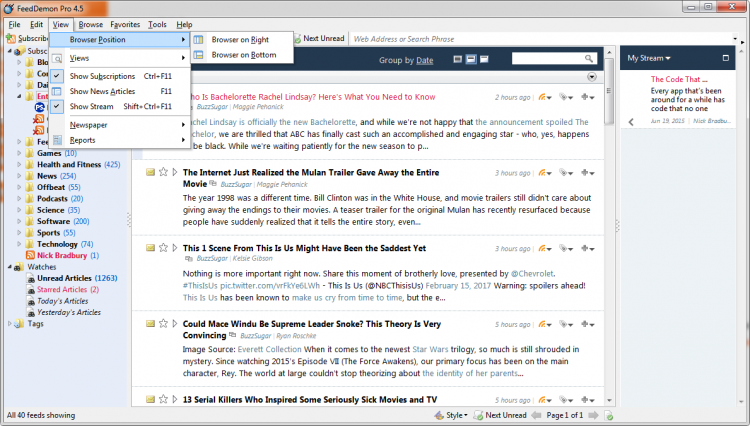The image size is (750, 426).
Task: Select the third article layout icon
Action: coord(484,59)
